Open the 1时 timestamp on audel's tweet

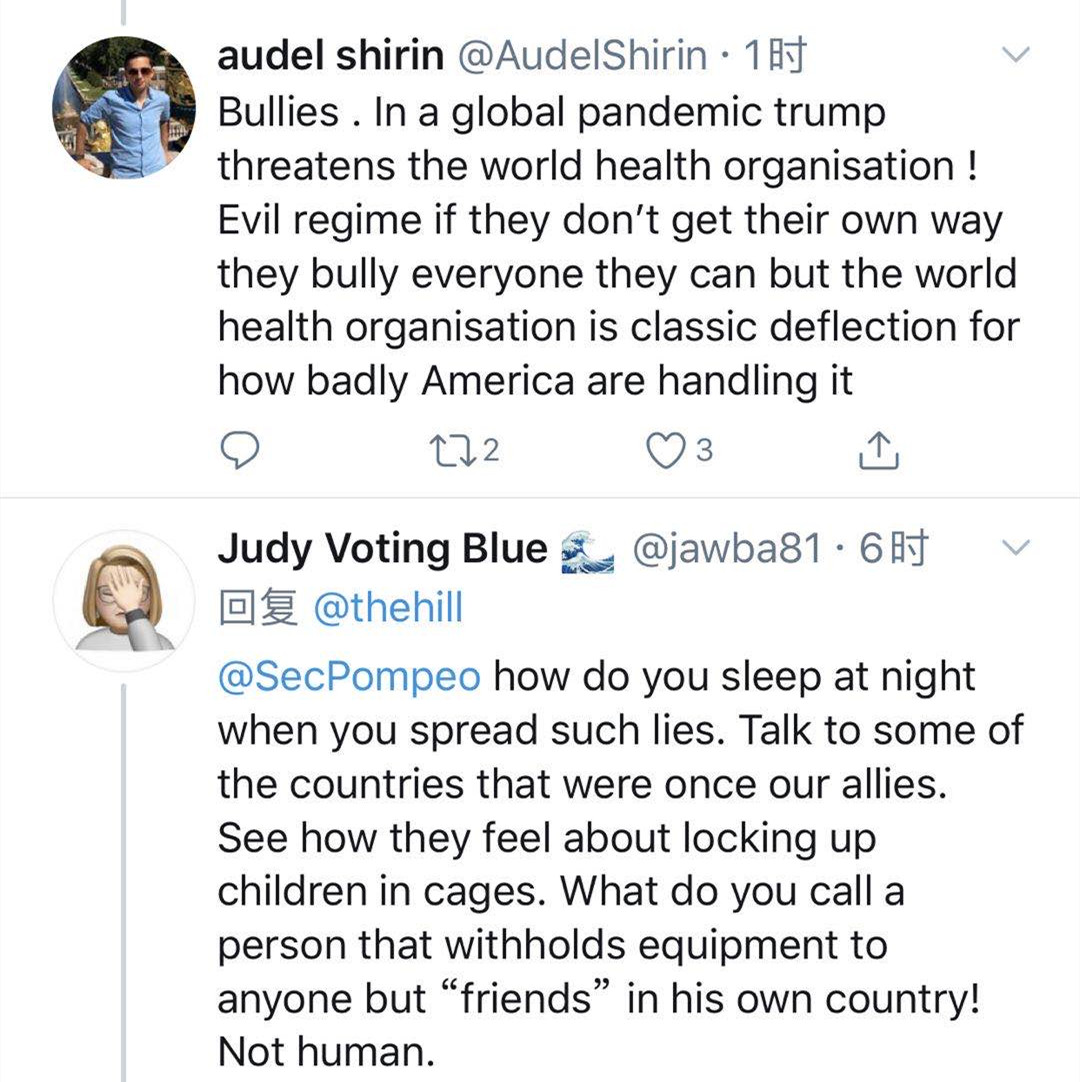pyautogui.click(x=775, y=56)
